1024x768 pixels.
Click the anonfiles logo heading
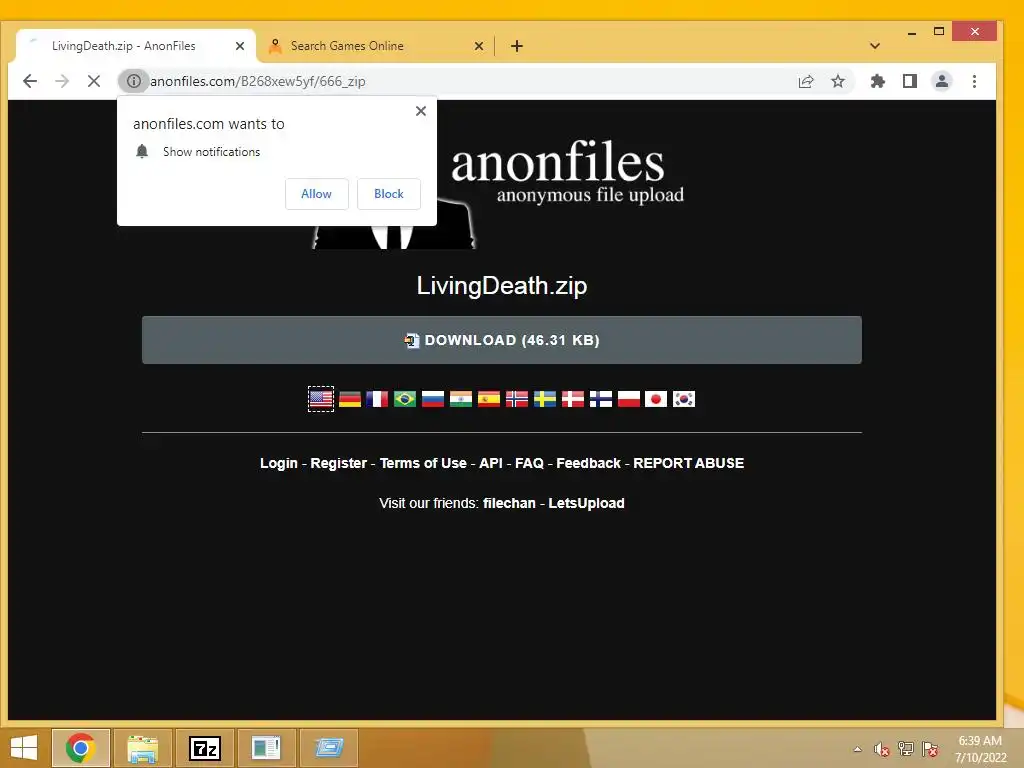[x=557, y=162]
